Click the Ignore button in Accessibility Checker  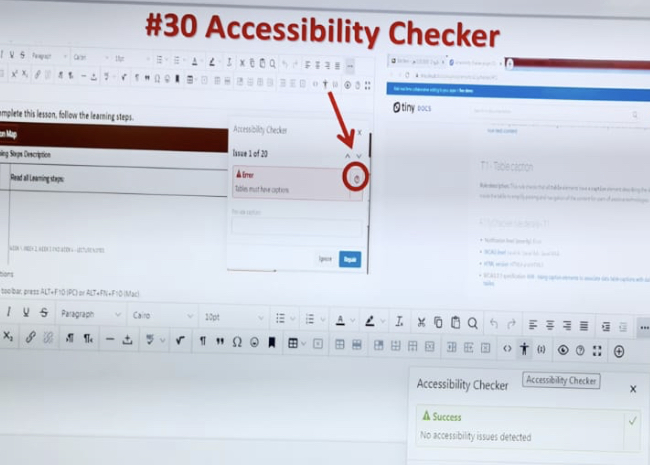click(325, 259)
